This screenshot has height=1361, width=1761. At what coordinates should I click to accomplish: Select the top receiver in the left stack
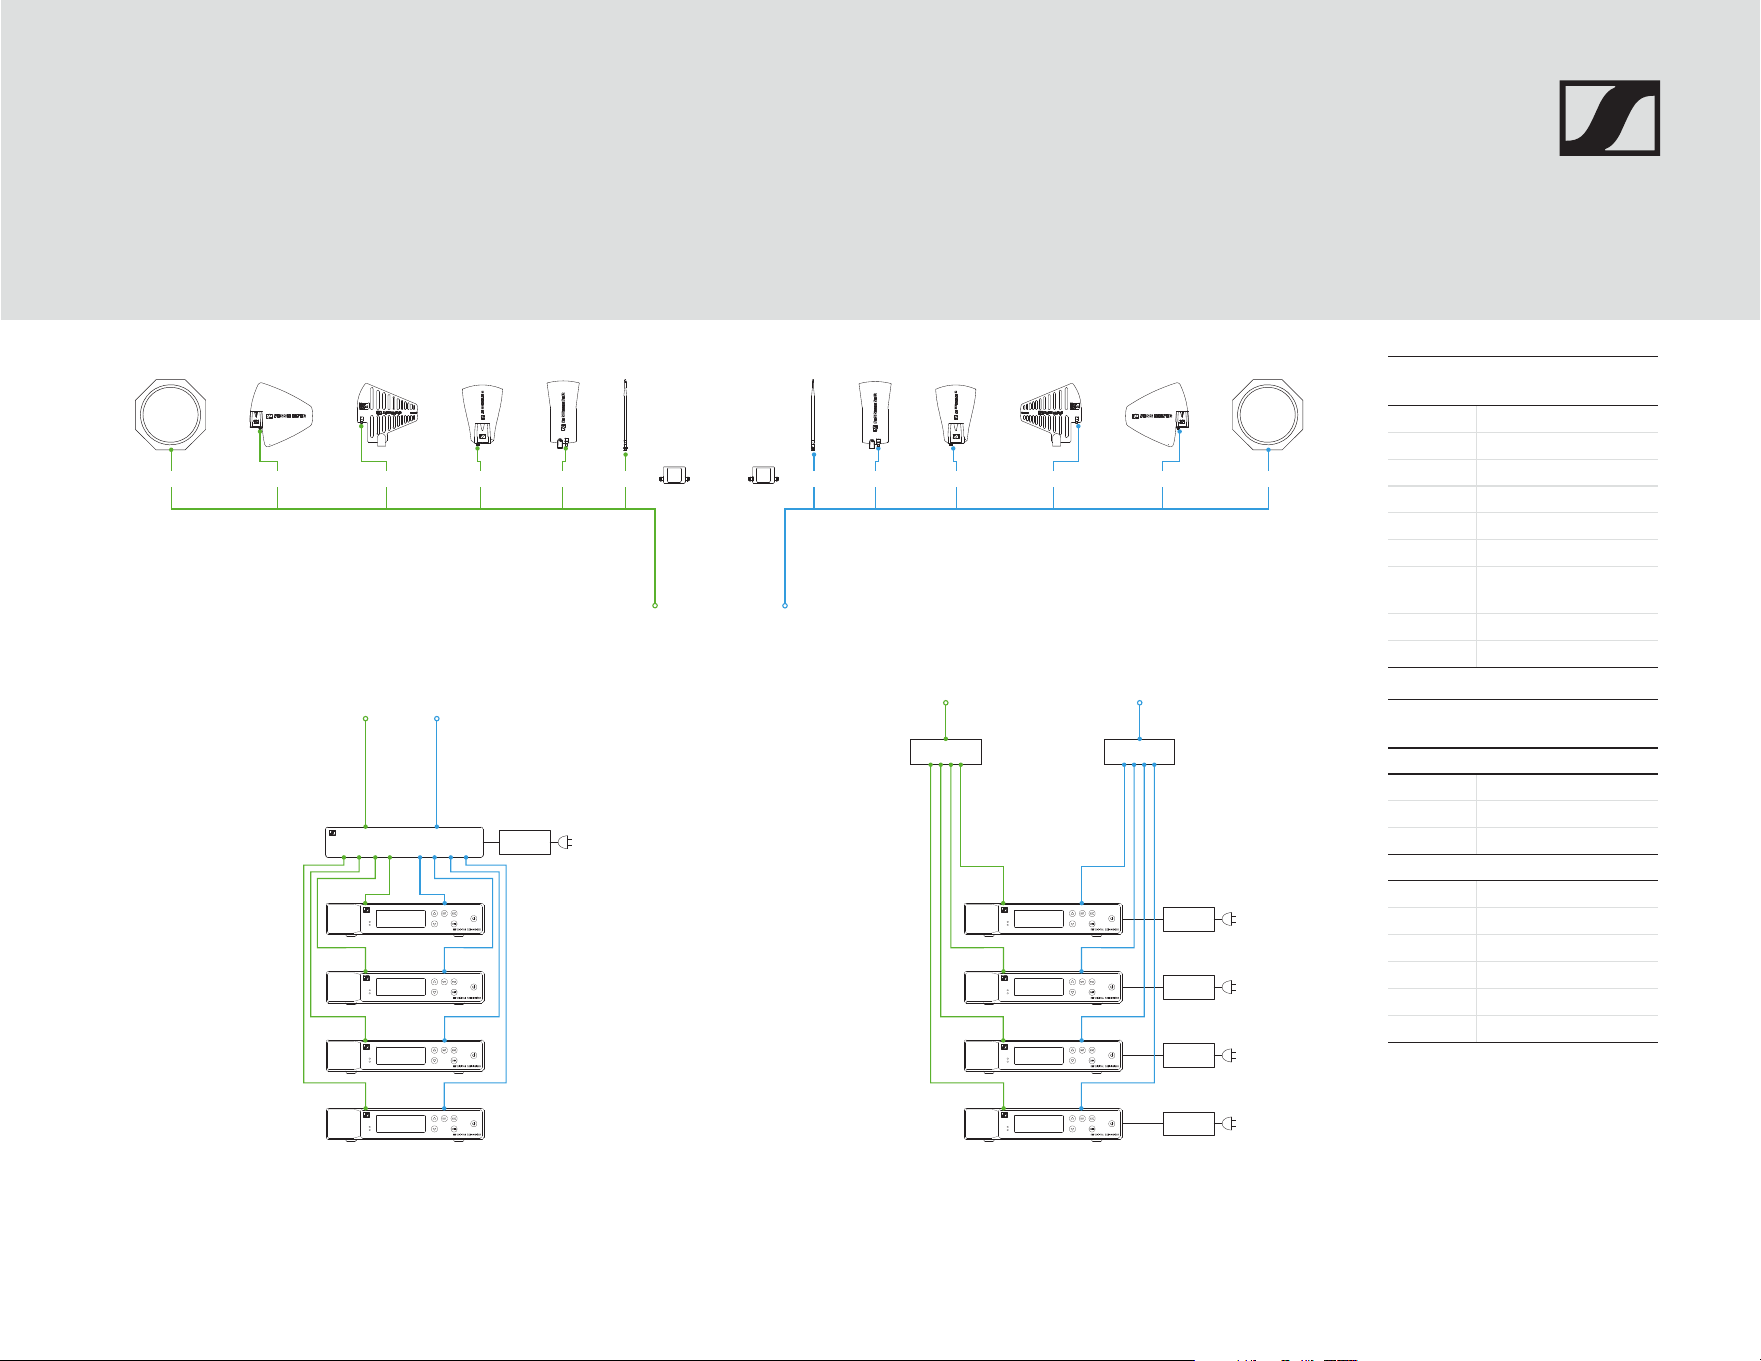click(x=406, y=920)
